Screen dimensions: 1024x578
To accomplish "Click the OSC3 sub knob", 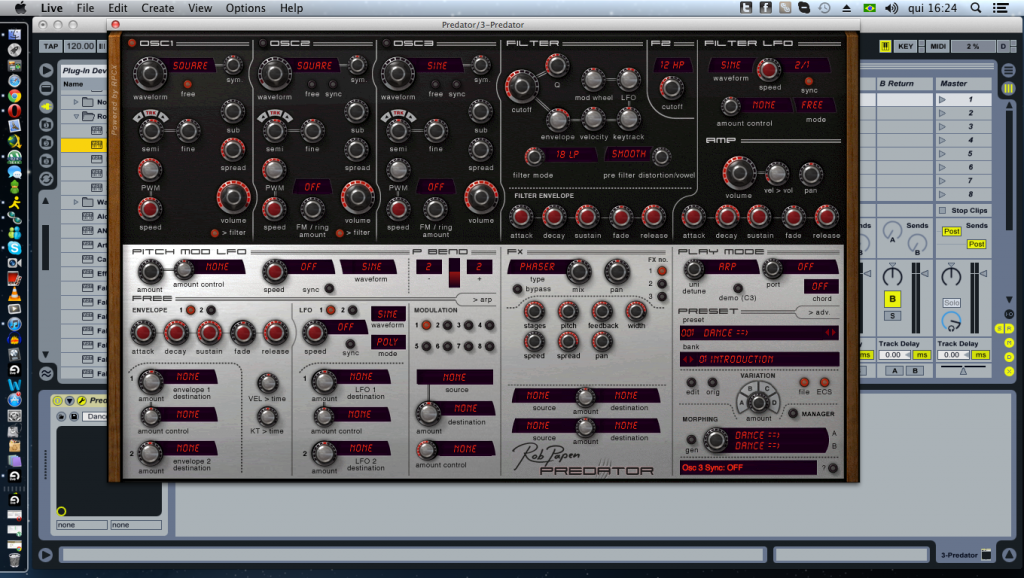I will [x=480, y=112].
